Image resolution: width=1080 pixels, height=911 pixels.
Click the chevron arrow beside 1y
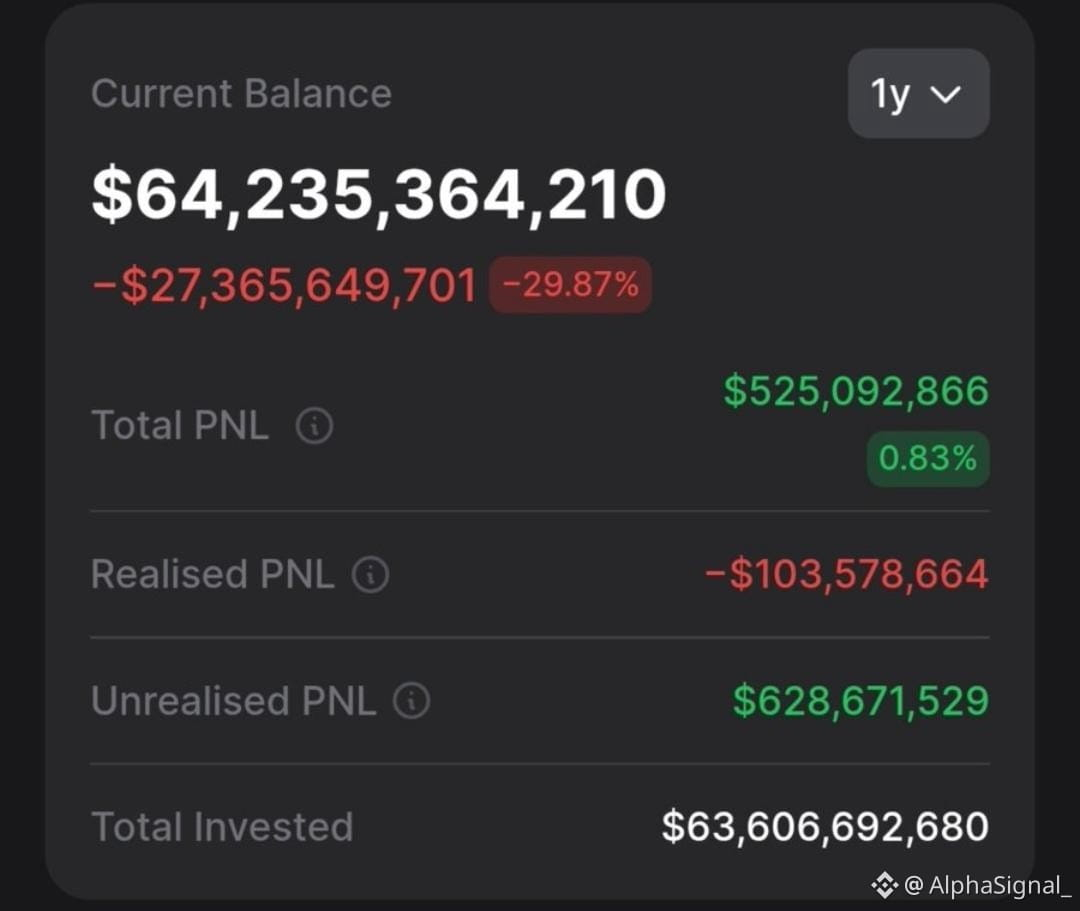click(945, 94)
